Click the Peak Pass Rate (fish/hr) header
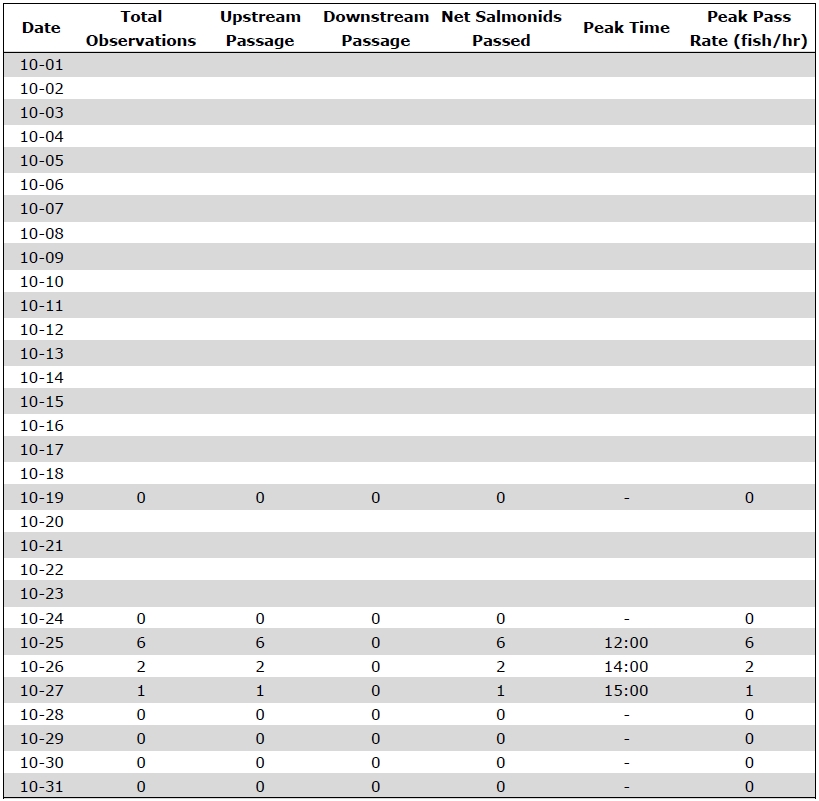 [749, 28]
